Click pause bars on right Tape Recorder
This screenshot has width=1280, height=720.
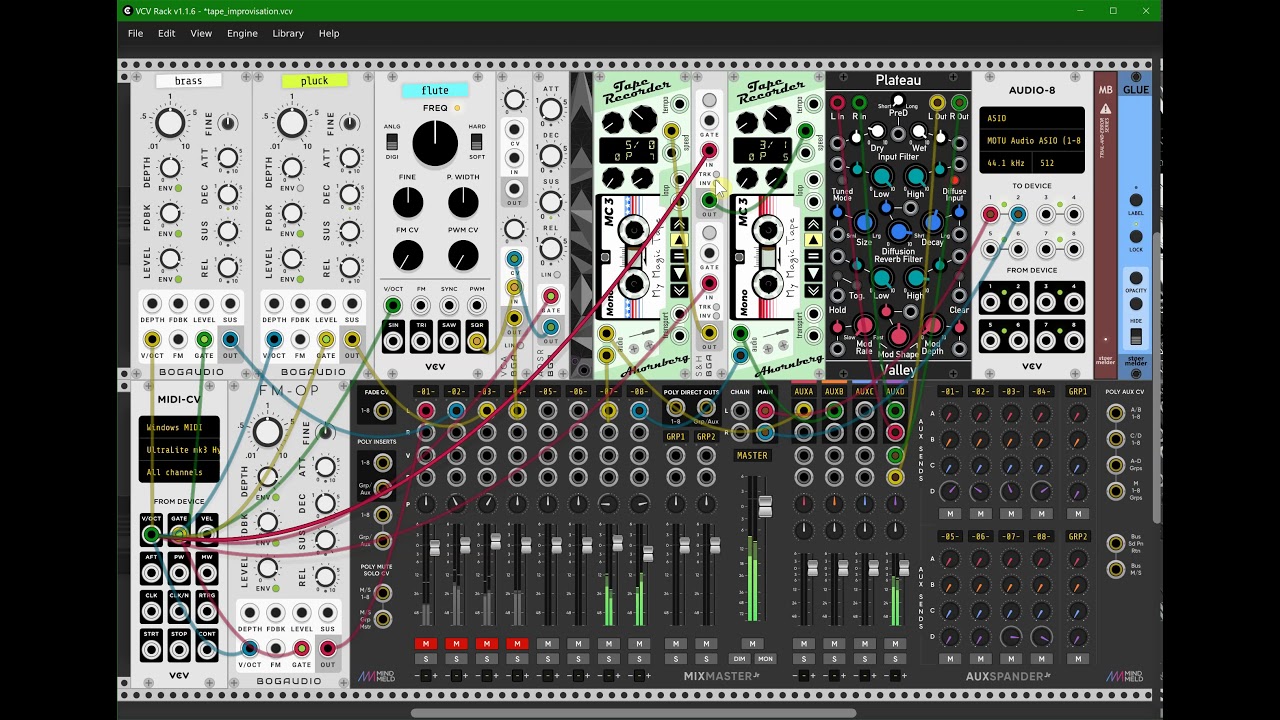tap(813, 257)
